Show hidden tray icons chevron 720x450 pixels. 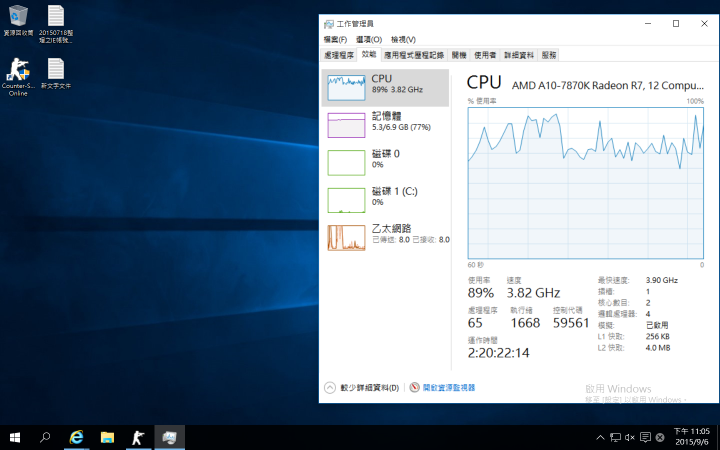coord(600,437)
